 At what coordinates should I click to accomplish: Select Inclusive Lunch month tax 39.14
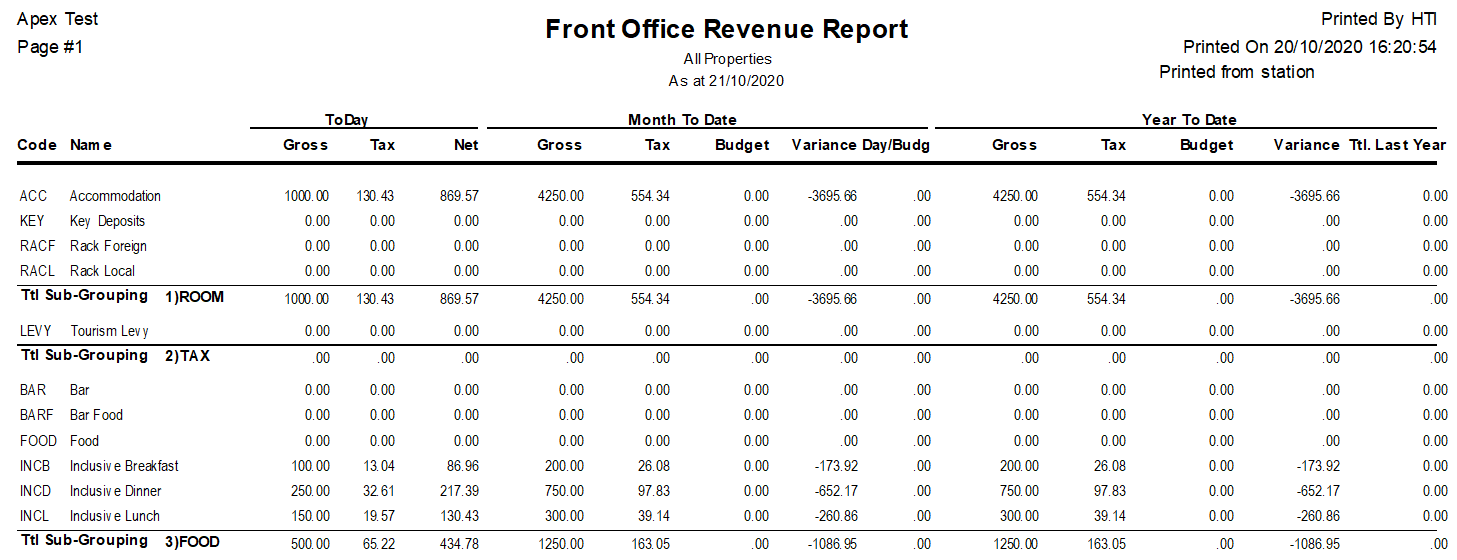pos(653,516)
